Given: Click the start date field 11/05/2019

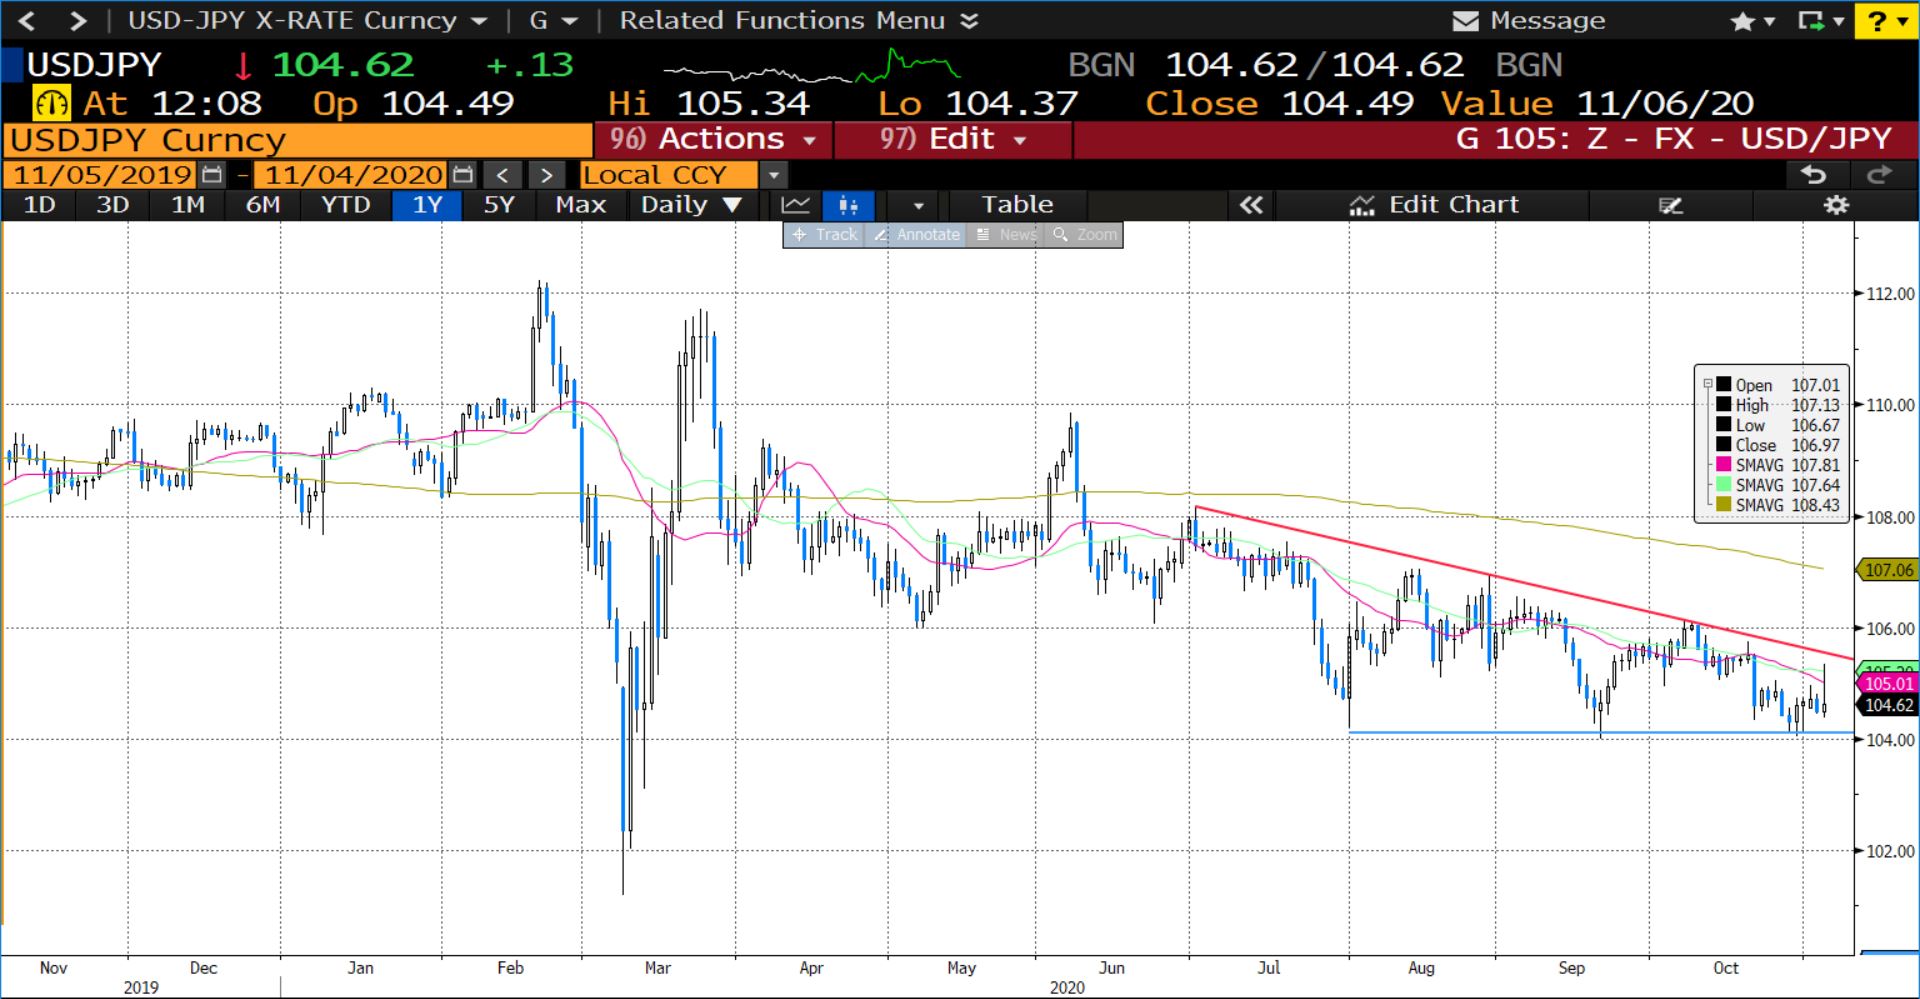Looking at the screenshot, I should (102, 175).
